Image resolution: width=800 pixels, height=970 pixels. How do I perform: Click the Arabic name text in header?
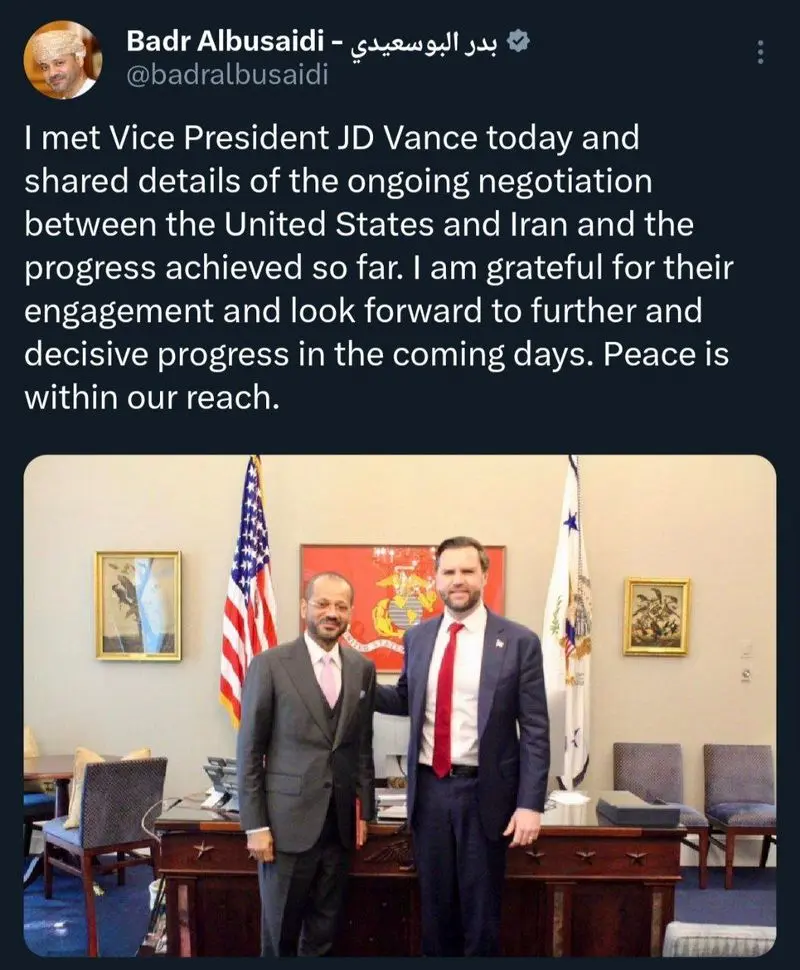point(425,41)
